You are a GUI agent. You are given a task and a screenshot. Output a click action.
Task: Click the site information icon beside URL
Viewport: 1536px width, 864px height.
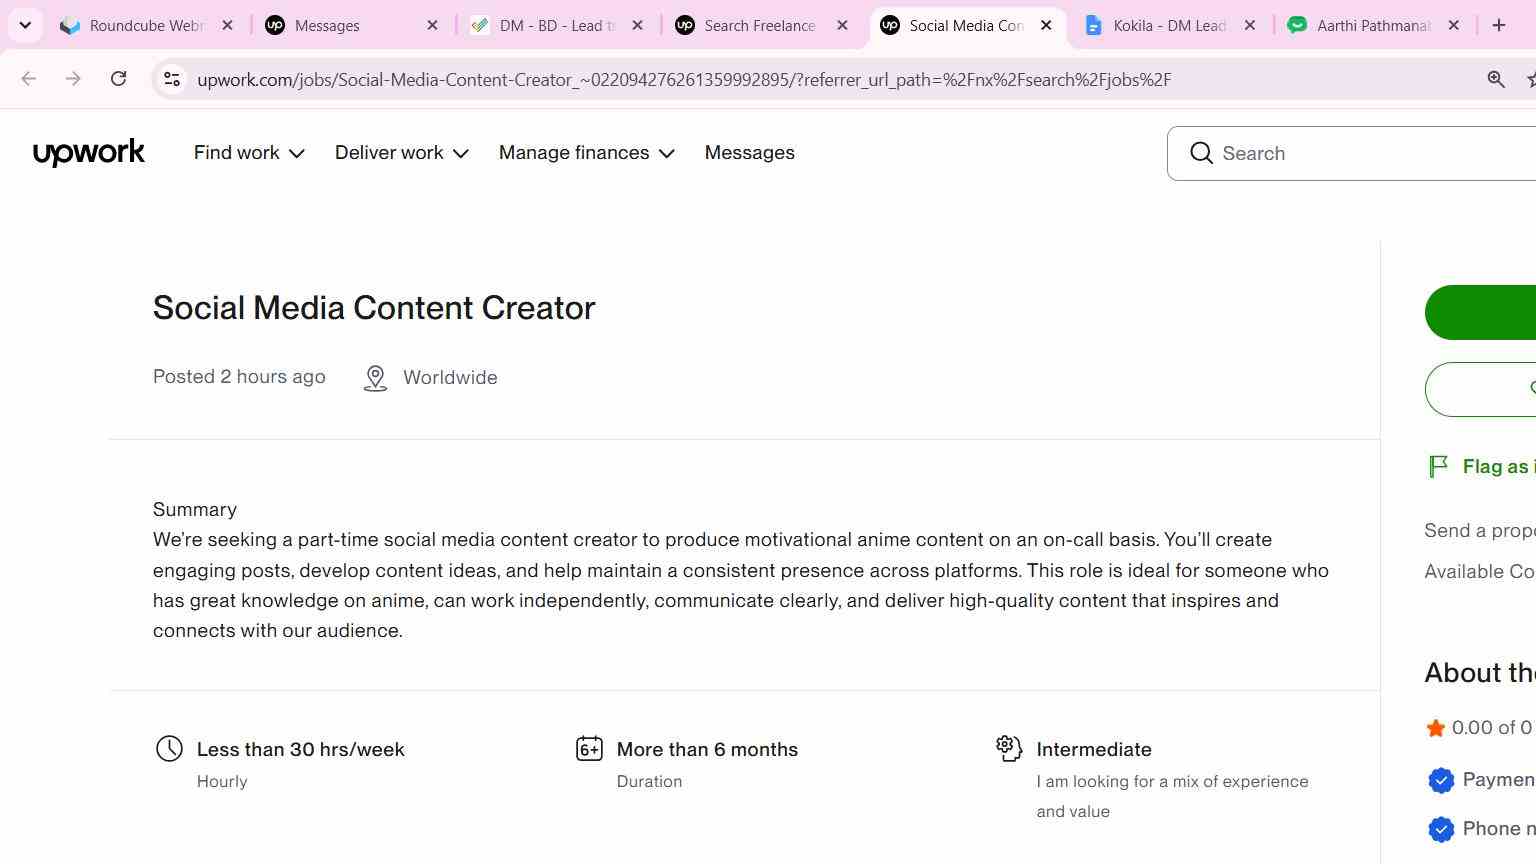coord(172,79)
